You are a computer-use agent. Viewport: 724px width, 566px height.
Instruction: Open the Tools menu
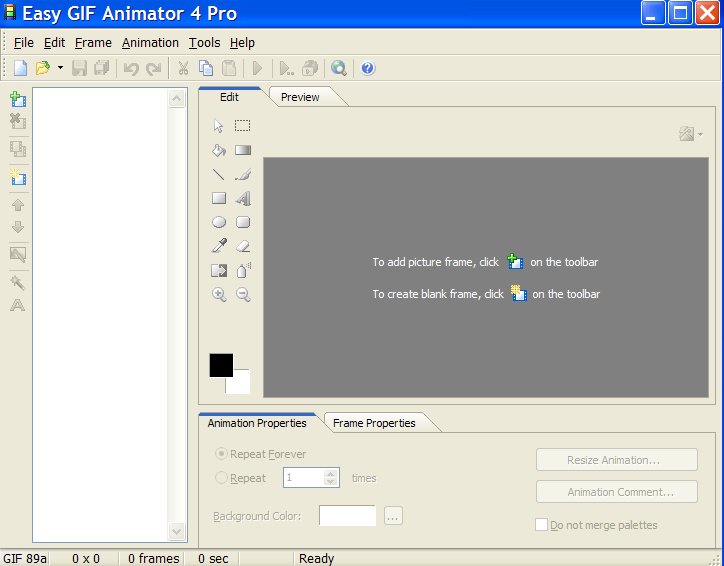point(204,43)
